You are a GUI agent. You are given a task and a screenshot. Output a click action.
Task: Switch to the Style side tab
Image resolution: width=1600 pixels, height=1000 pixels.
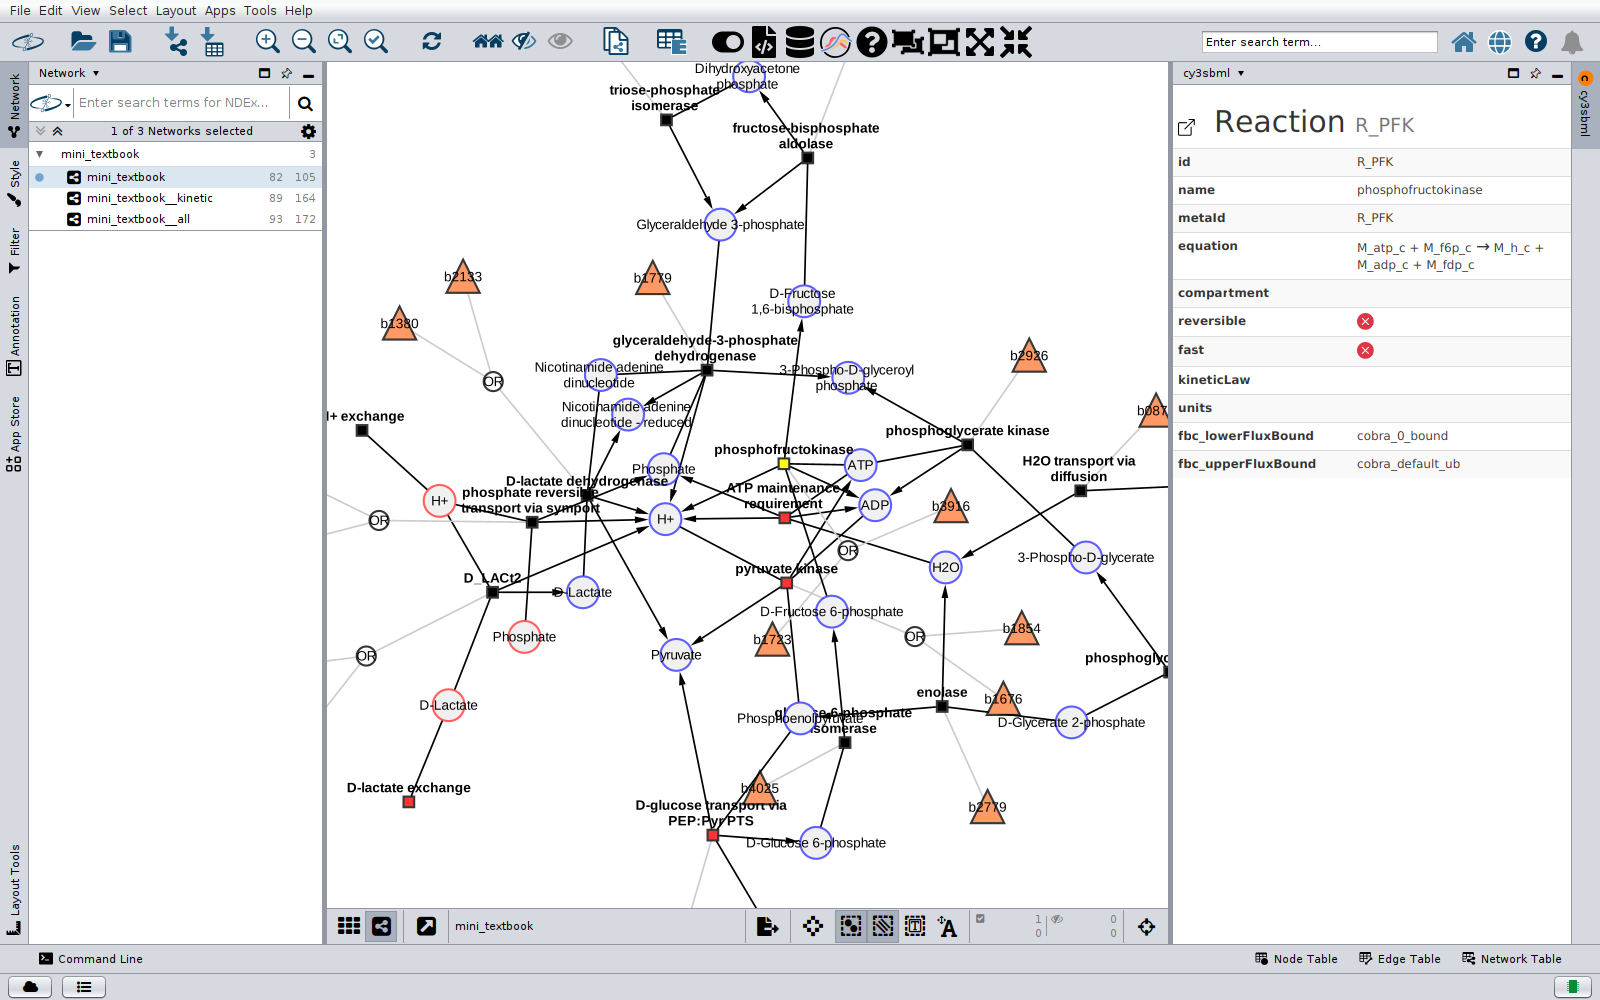point(14,184)
